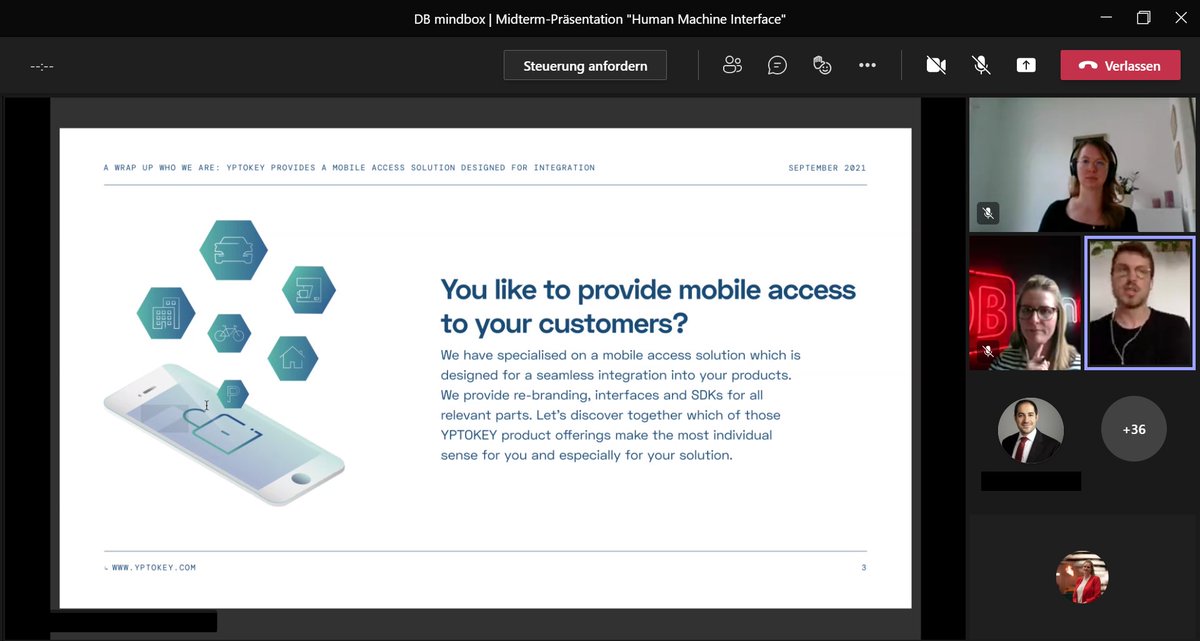The width and height of the screenshot is (1200, 641).
Task: Click the car hexagon icon on slide
Action: click(x=233, y=250)
